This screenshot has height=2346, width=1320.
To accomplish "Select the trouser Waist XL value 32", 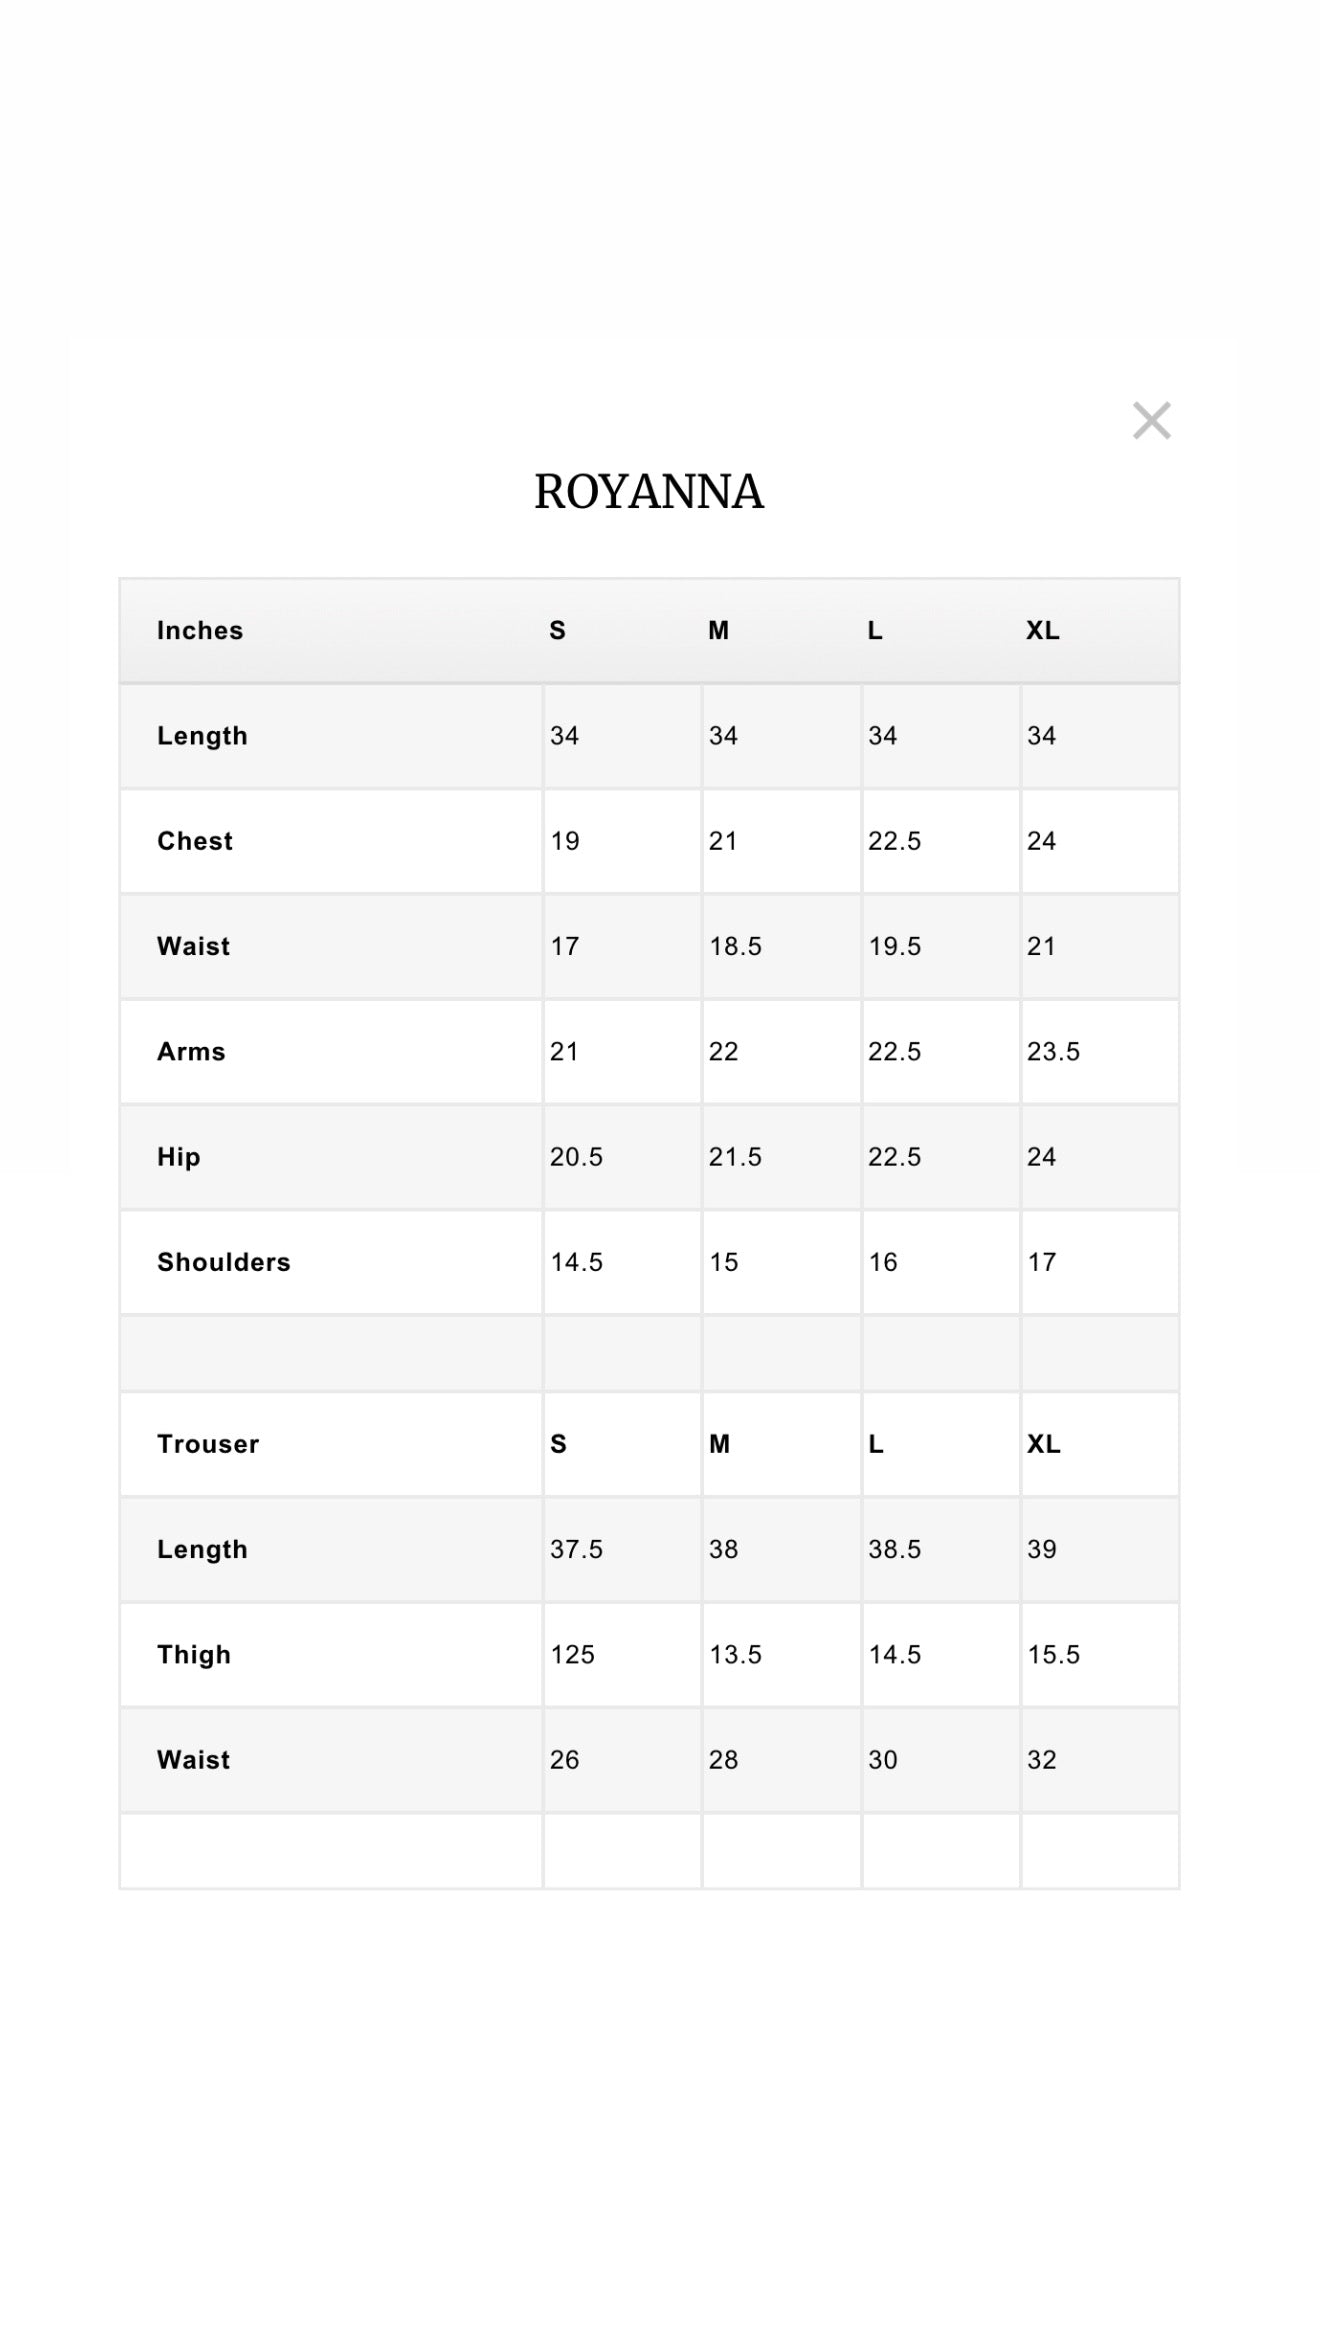I will pos(1041,1760).
